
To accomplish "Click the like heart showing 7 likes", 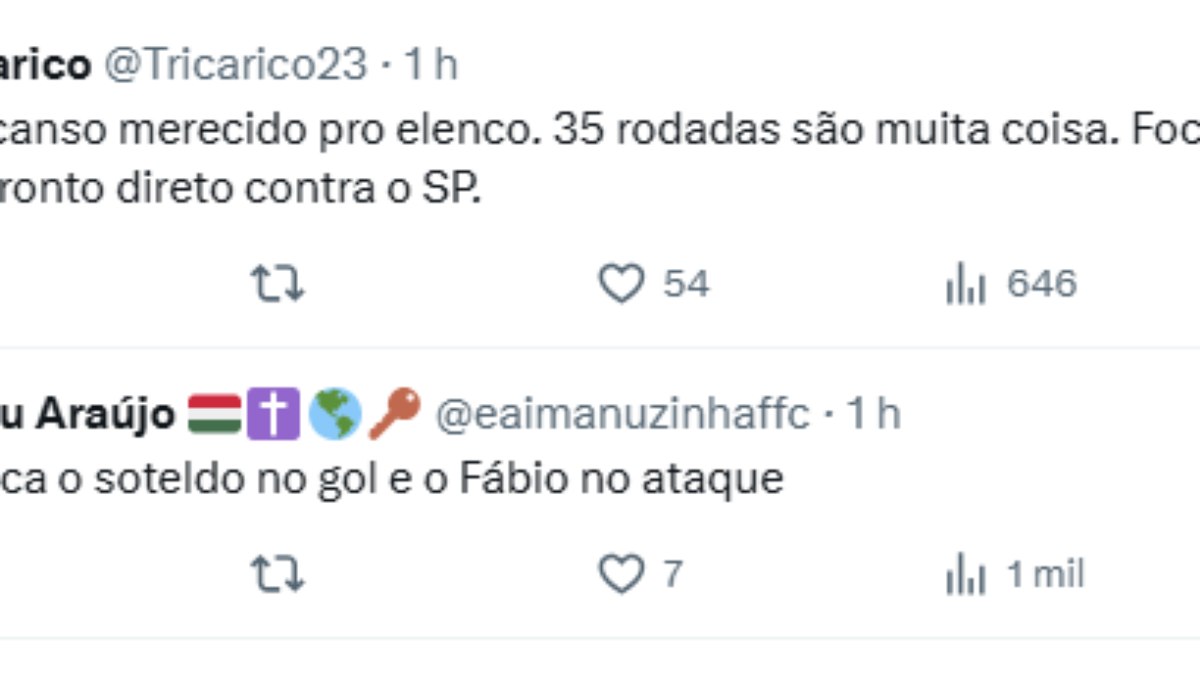I will tap(622, 574).
